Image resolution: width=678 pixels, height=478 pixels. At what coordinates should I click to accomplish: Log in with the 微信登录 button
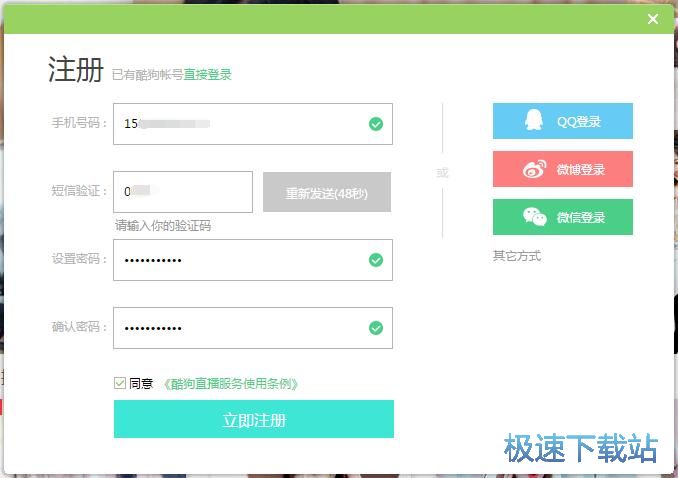(x=563, y=217)
